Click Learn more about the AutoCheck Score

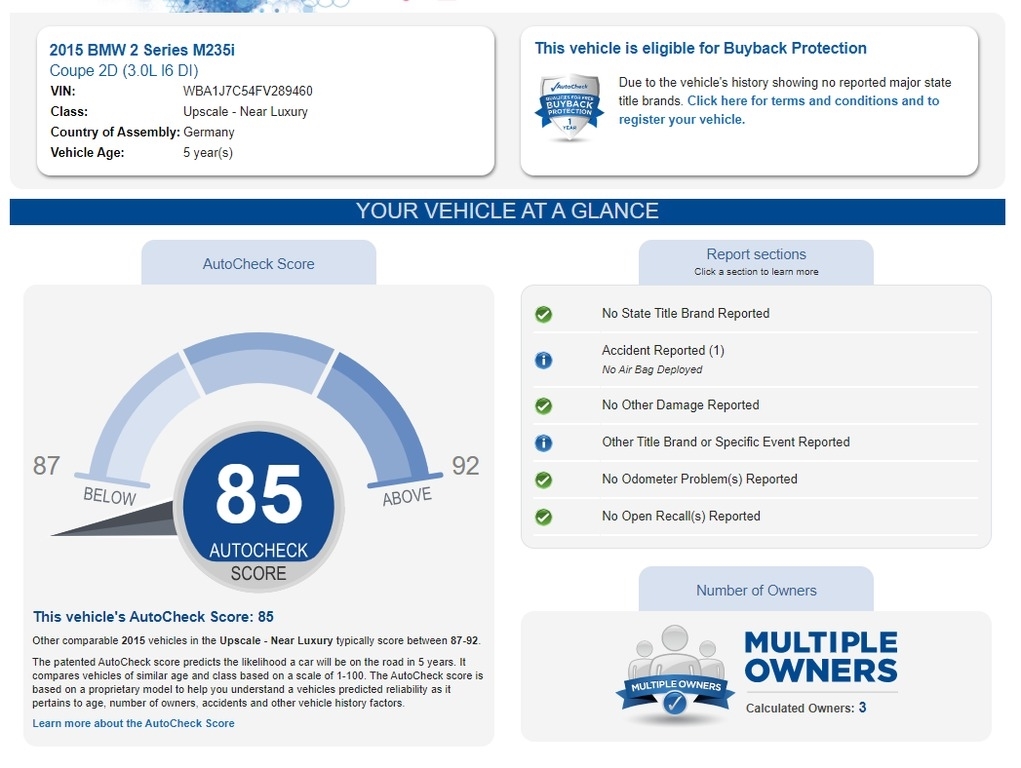tap(133, 723)
